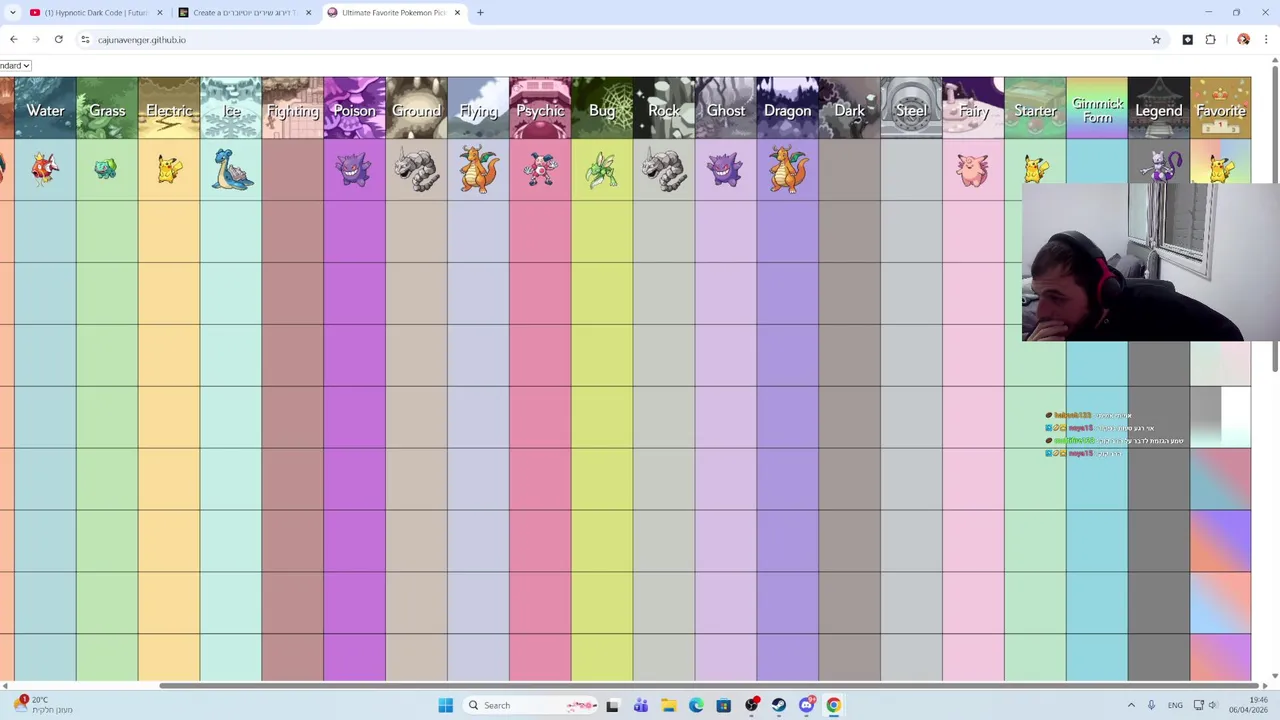This screenshot has width=1280, height=720.
Task: Close the Hypnotic Dark Code tab
Action: (x=159, y=13)
